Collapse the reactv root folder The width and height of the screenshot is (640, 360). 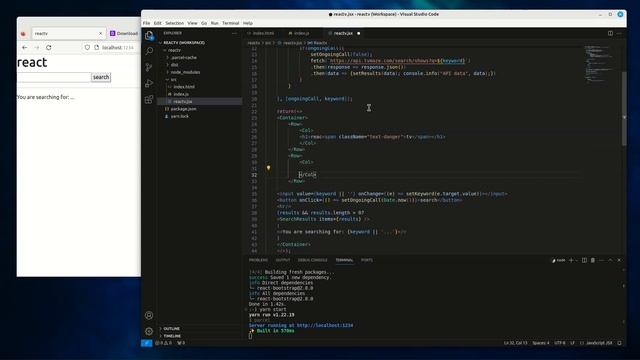point(174,50)
